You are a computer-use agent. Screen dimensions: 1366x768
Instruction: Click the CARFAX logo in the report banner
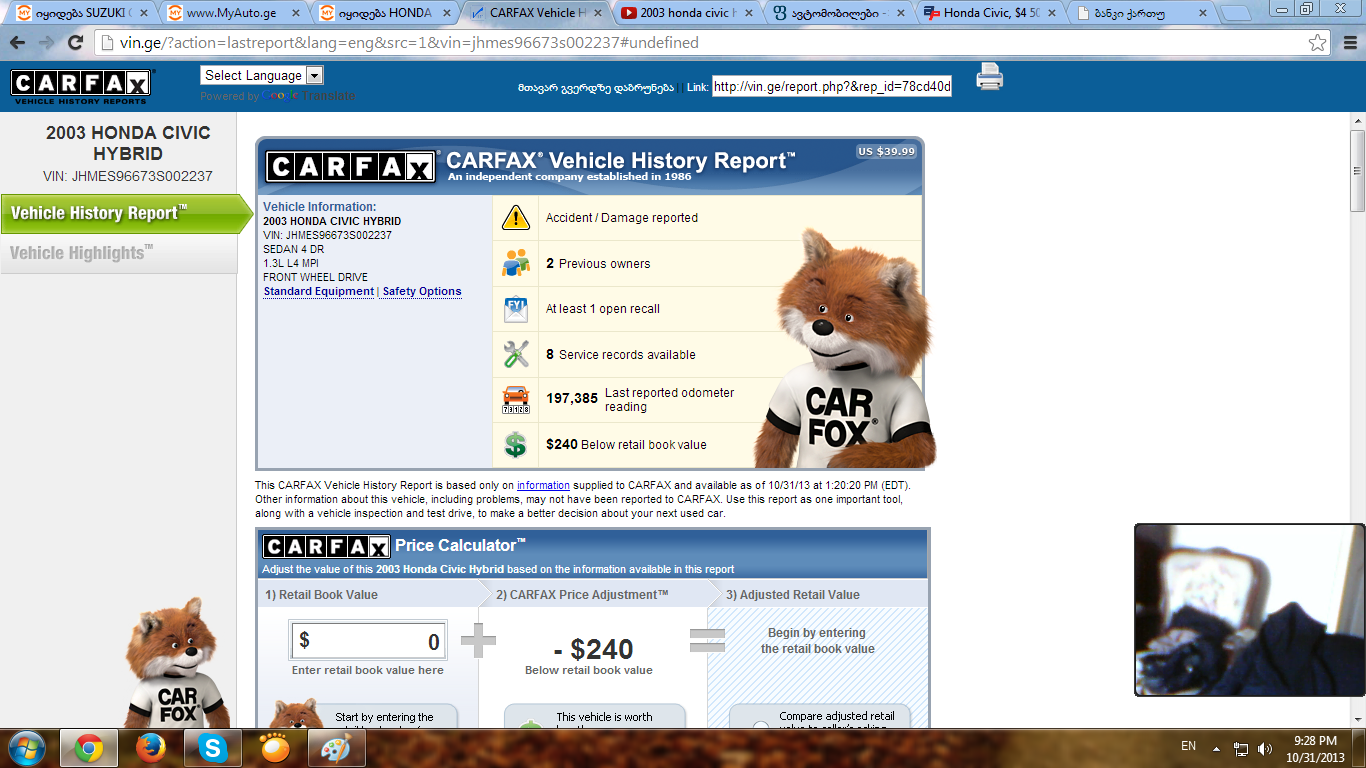(351, 167)
